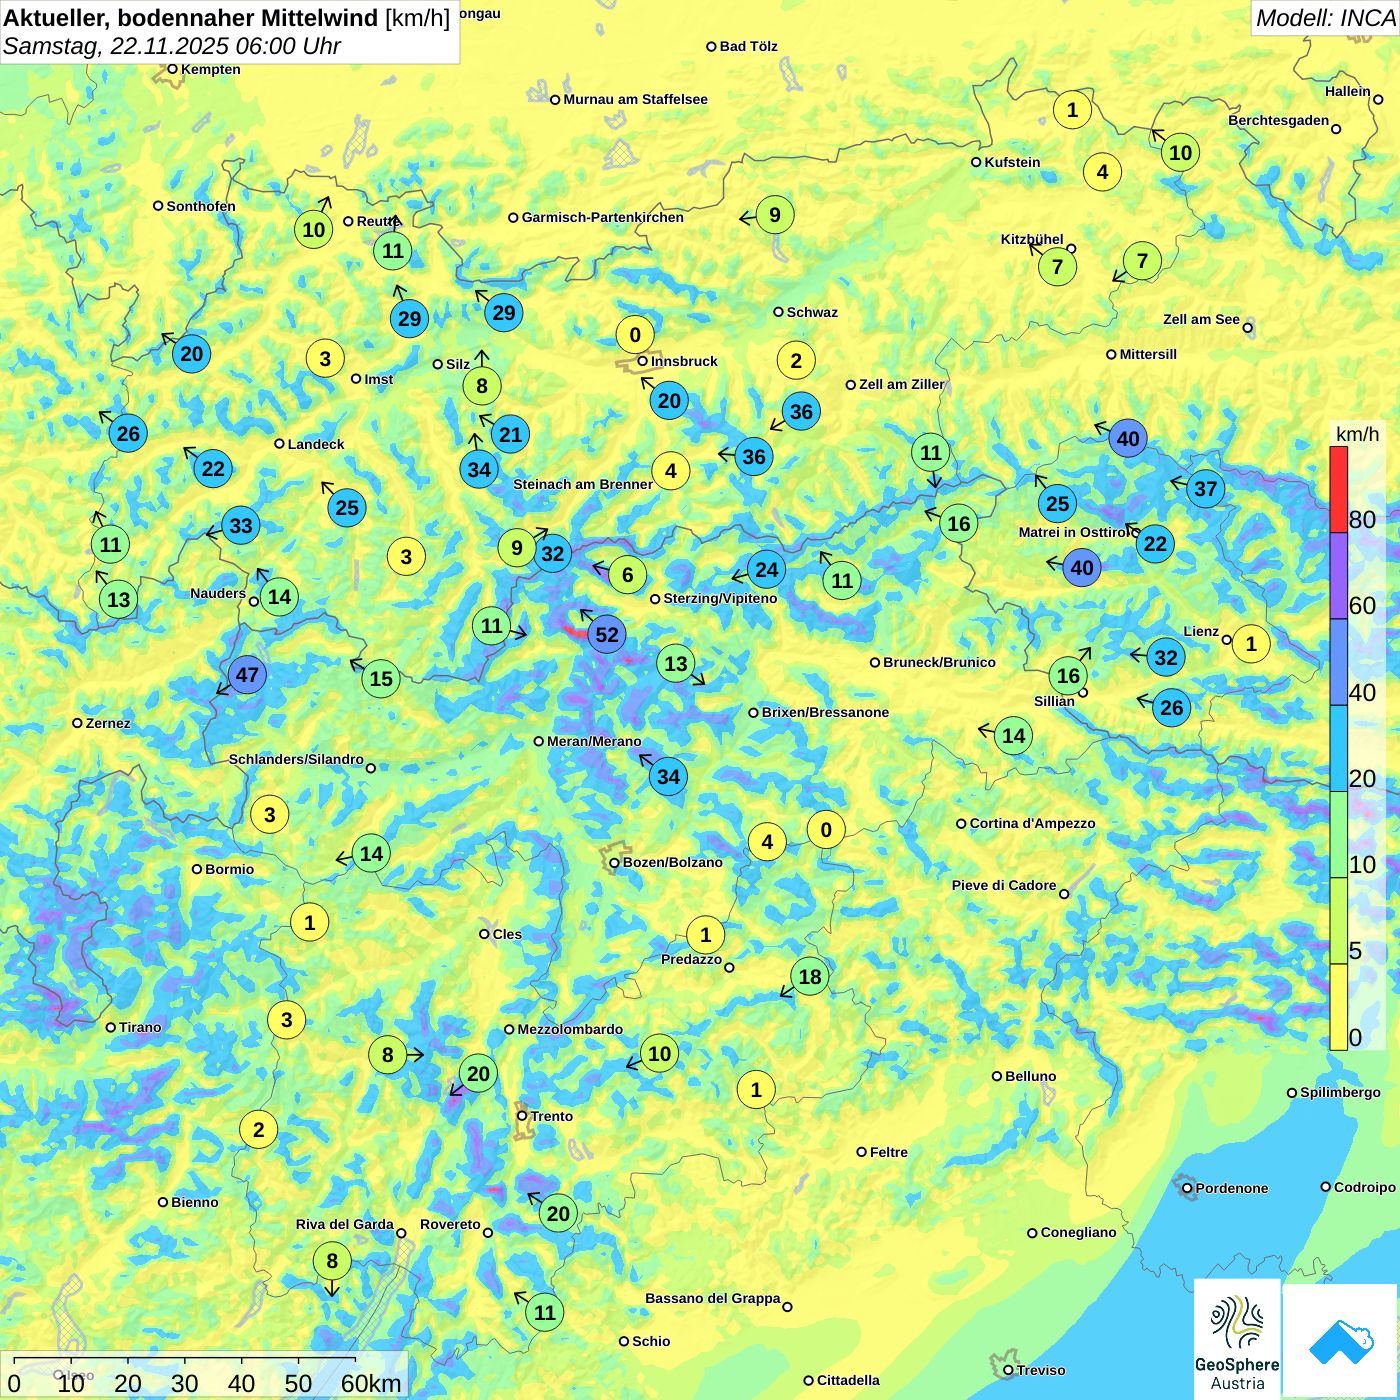
Task: Click the Belluno city label
Action: [x=1030, y=1076]
